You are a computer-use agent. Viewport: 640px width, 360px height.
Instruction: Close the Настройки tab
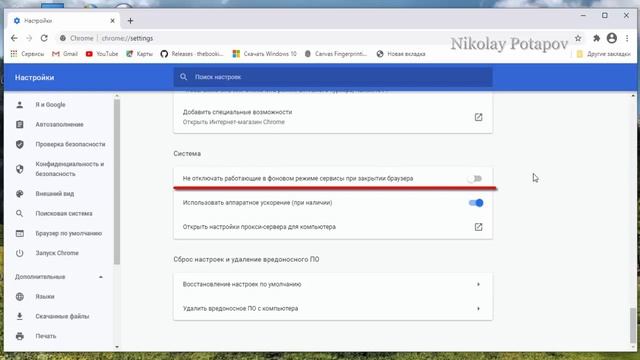(x=113, y=20)
